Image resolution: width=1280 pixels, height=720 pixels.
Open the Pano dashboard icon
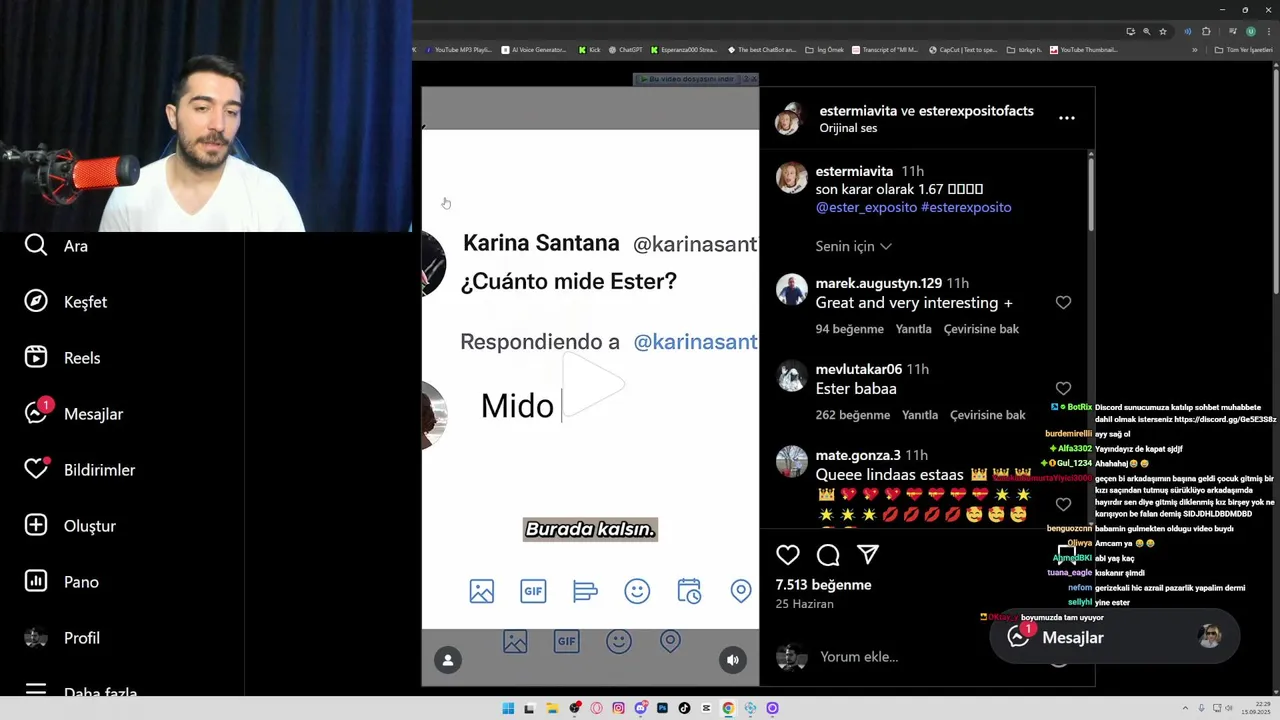point(36,581)
